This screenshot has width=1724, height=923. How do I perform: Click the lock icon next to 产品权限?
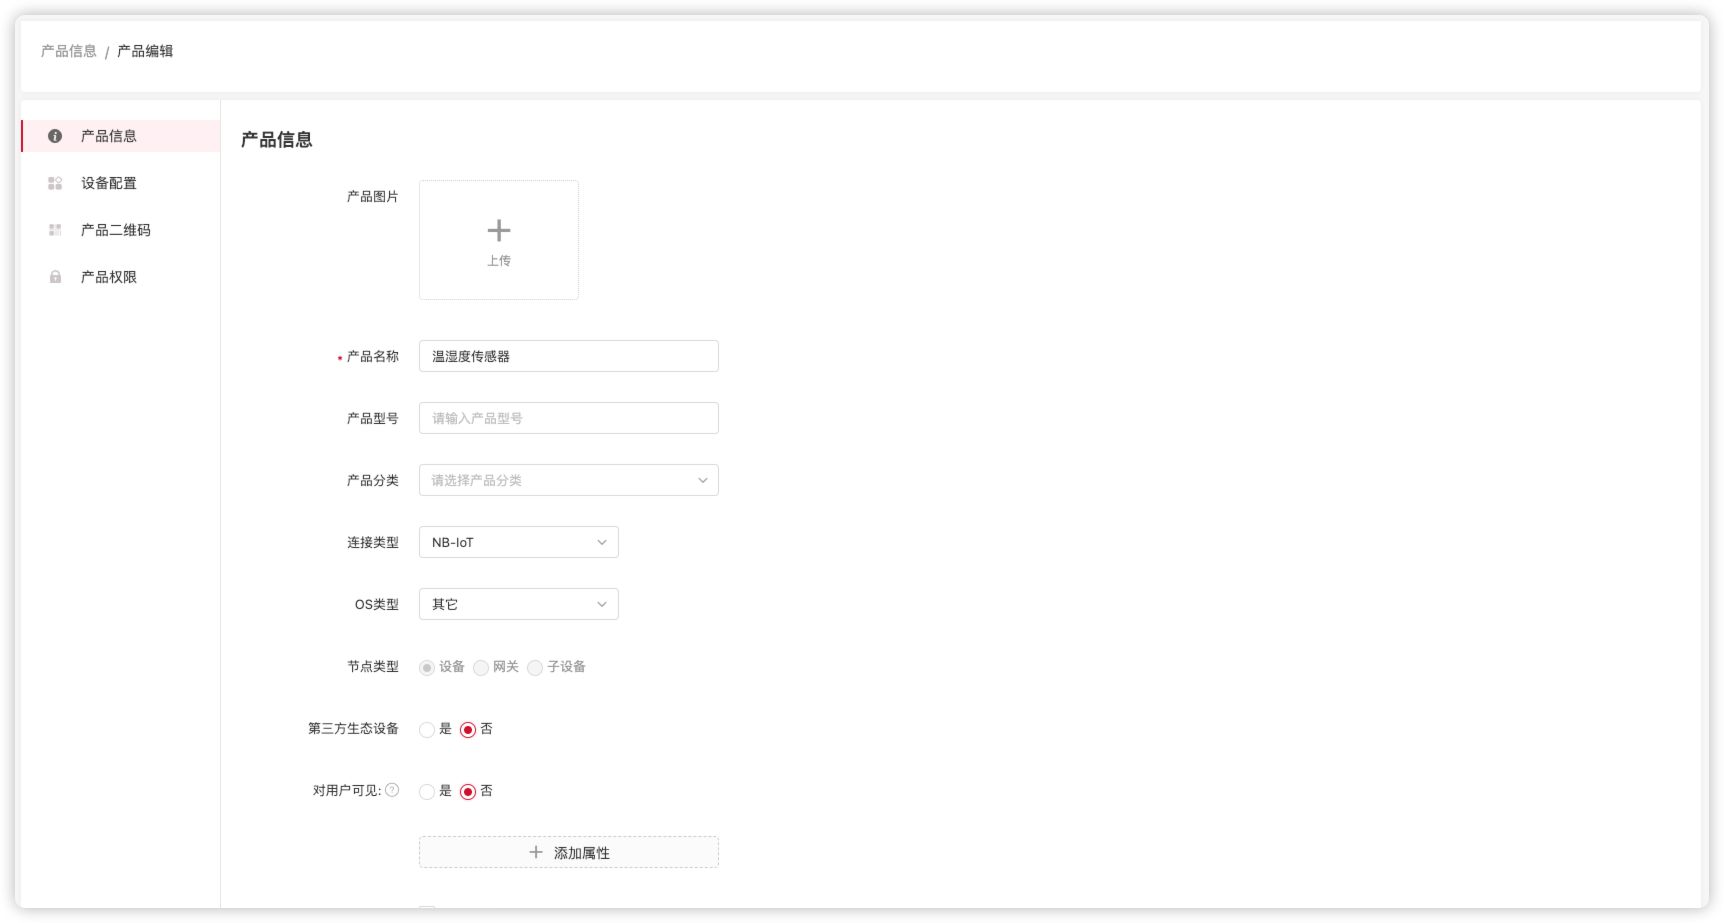pyautogui.click(x=55, y=276)
